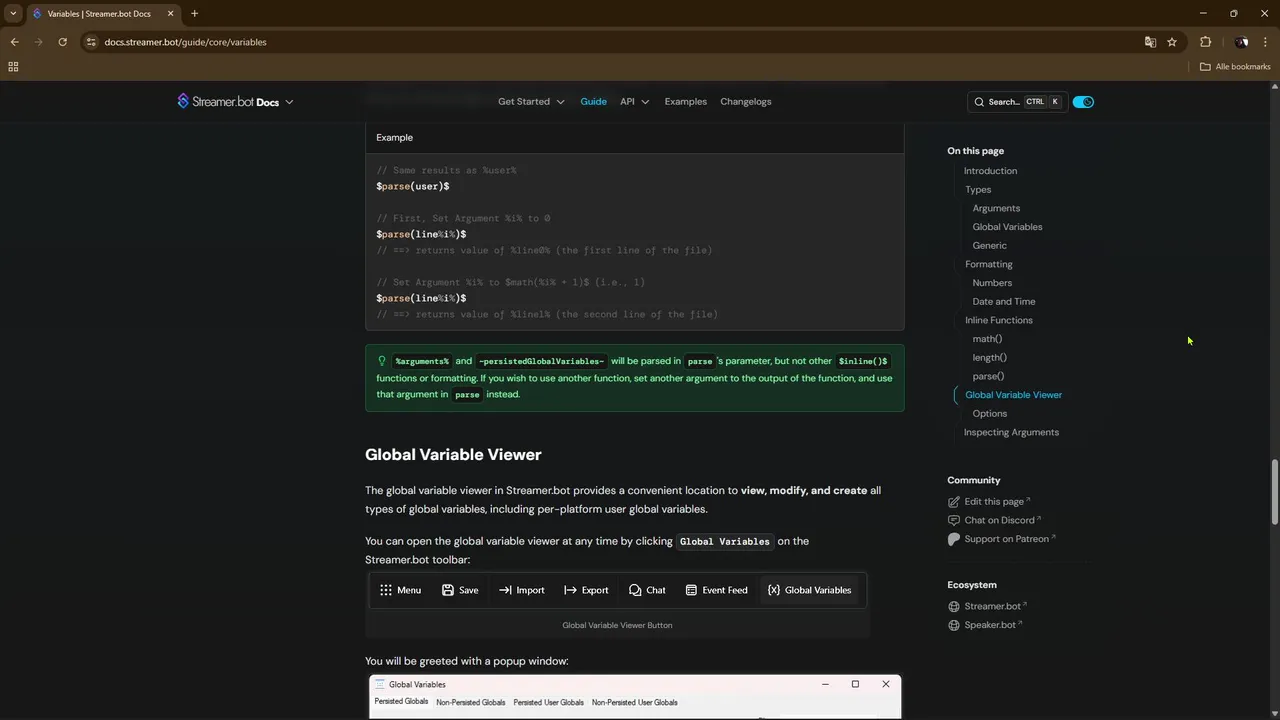The width and height of the screenshot is (1280, 720).
Task: Jump to Inspecting Arguments section
Action: [1011, 432]
